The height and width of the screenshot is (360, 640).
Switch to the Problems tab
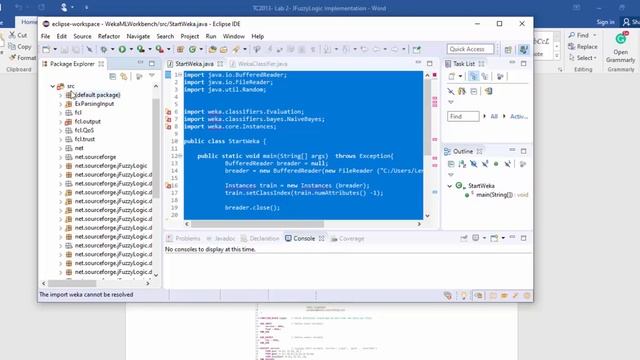click(184, 238)
